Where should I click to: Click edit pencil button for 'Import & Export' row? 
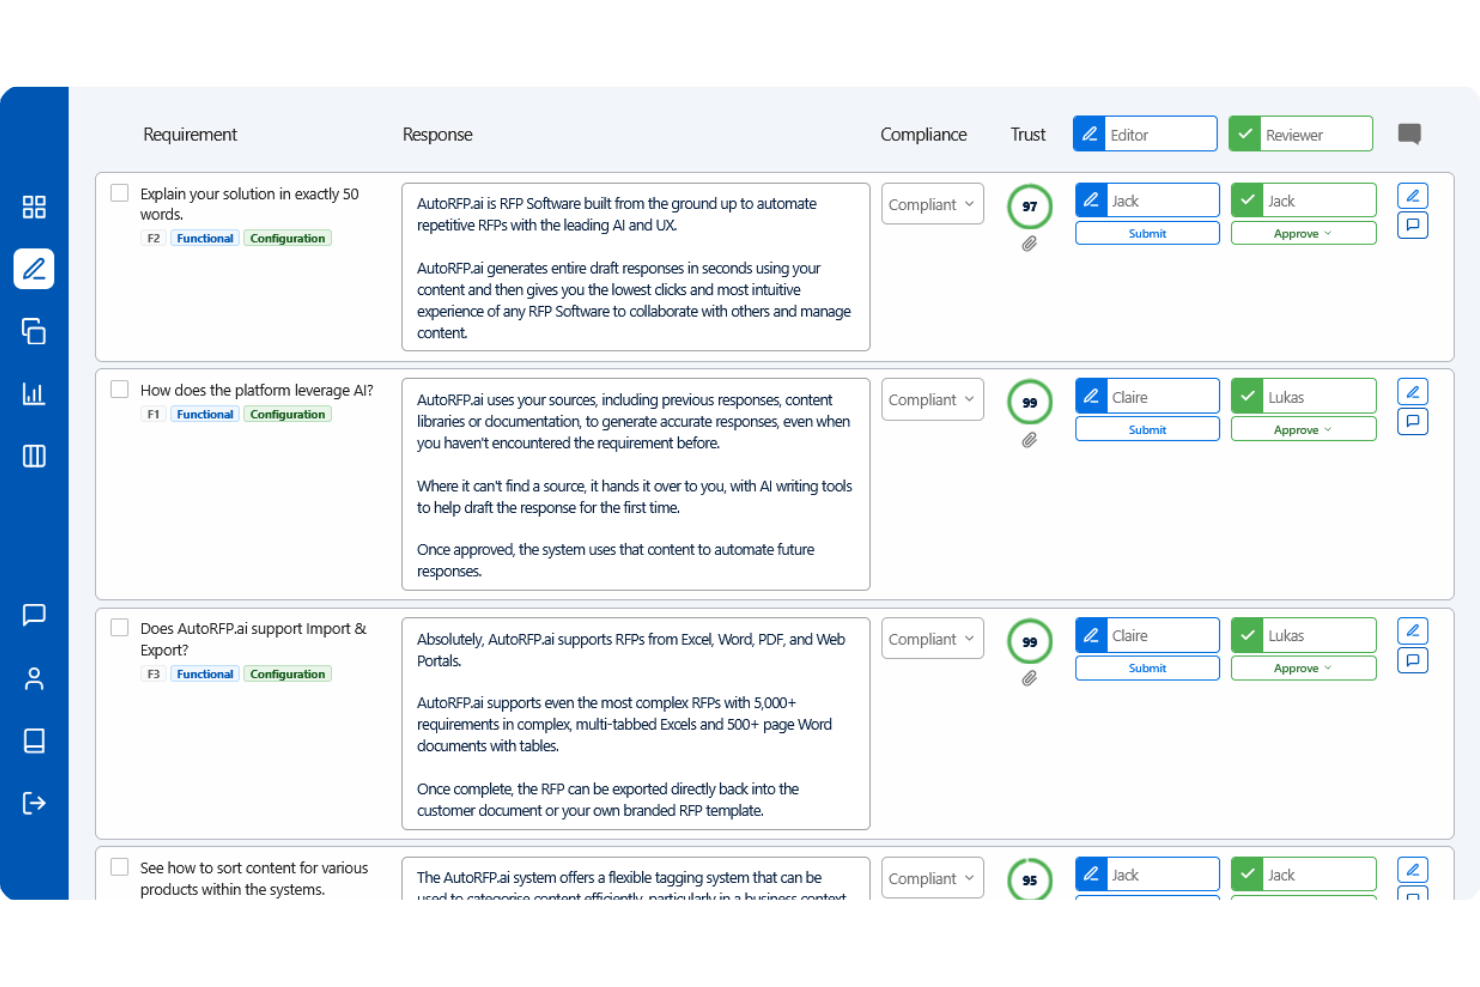coord(1413,631)
